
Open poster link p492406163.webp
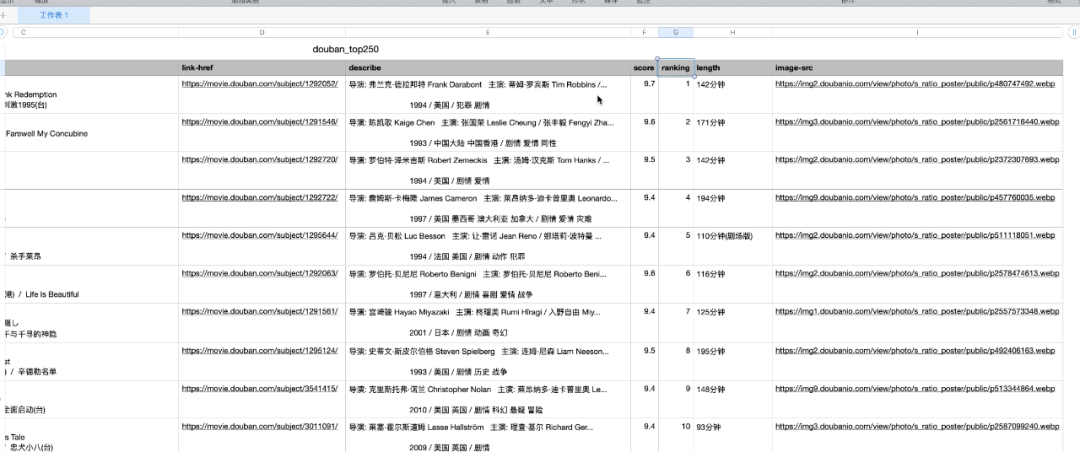(915, 351)
